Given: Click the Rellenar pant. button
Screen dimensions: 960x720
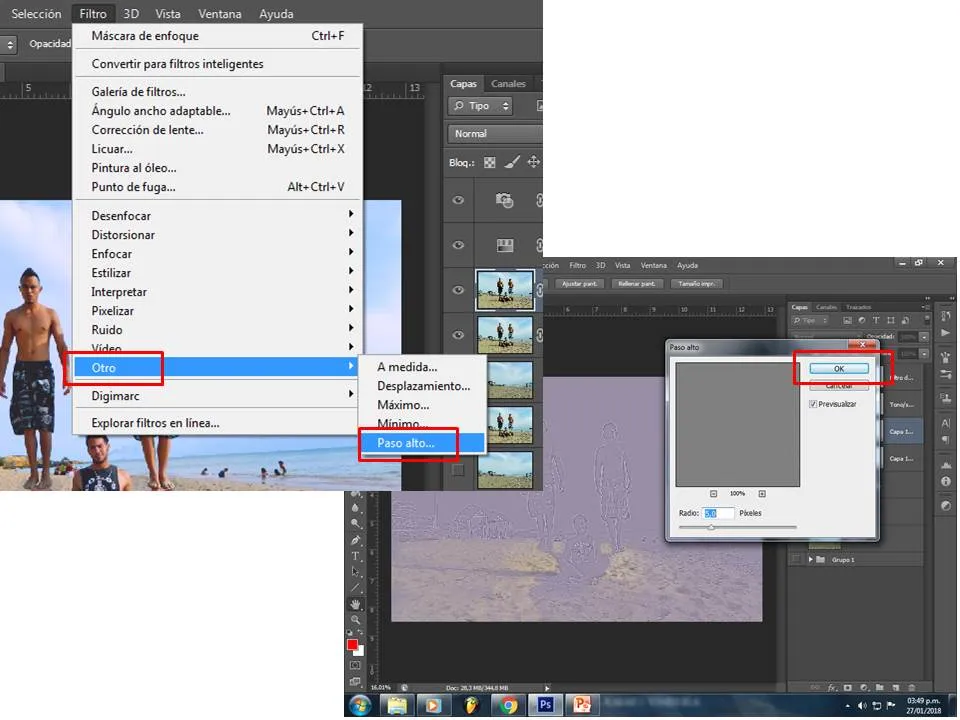Looking at the screenshot, I should pyautogui.click(x=636, y=283).
